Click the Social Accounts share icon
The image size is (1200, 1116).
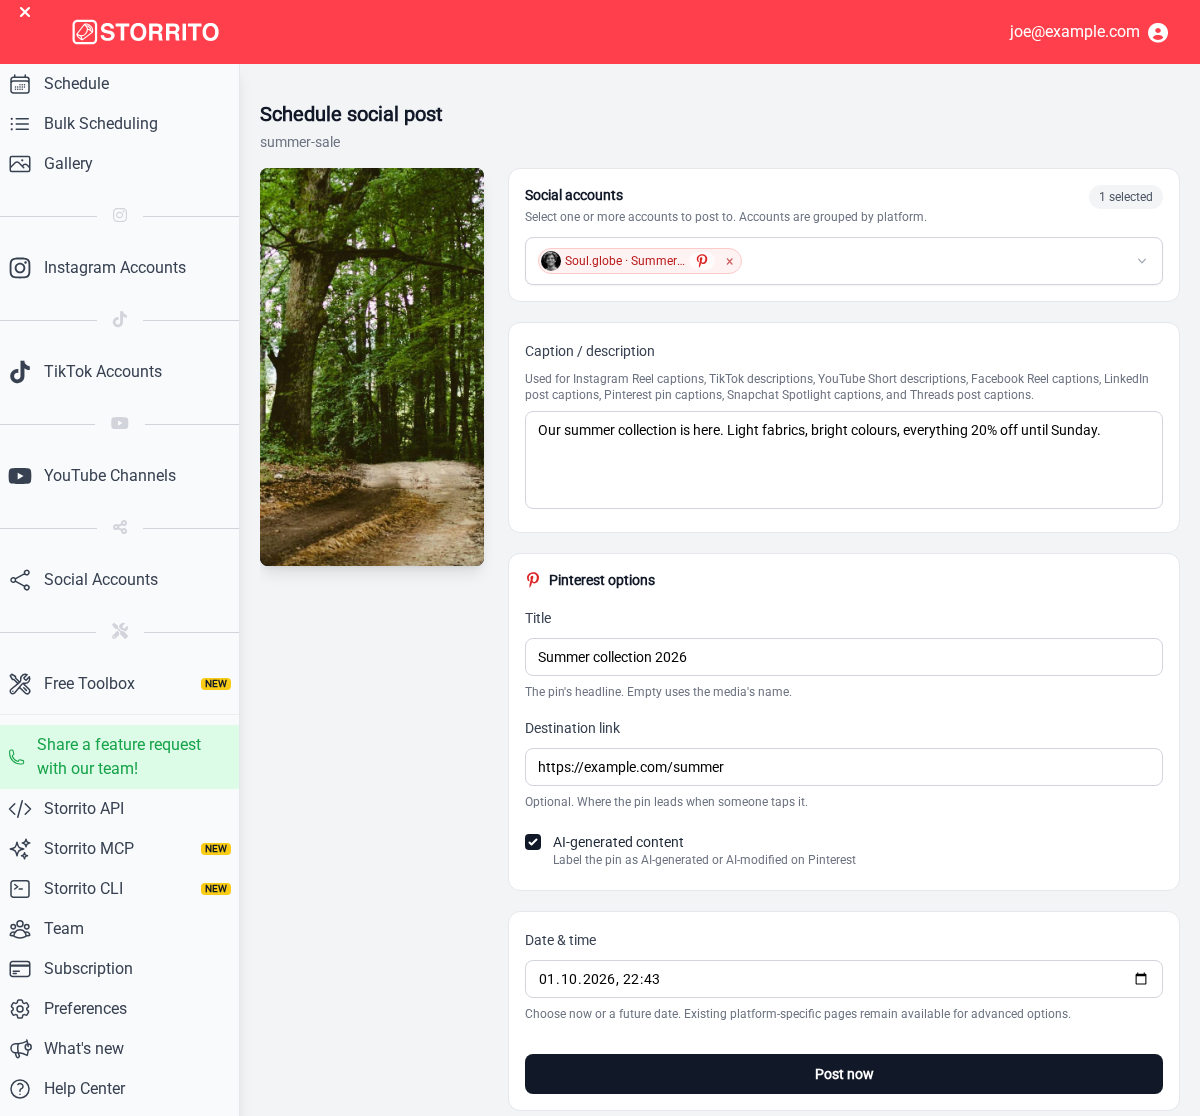click(20, 580)
